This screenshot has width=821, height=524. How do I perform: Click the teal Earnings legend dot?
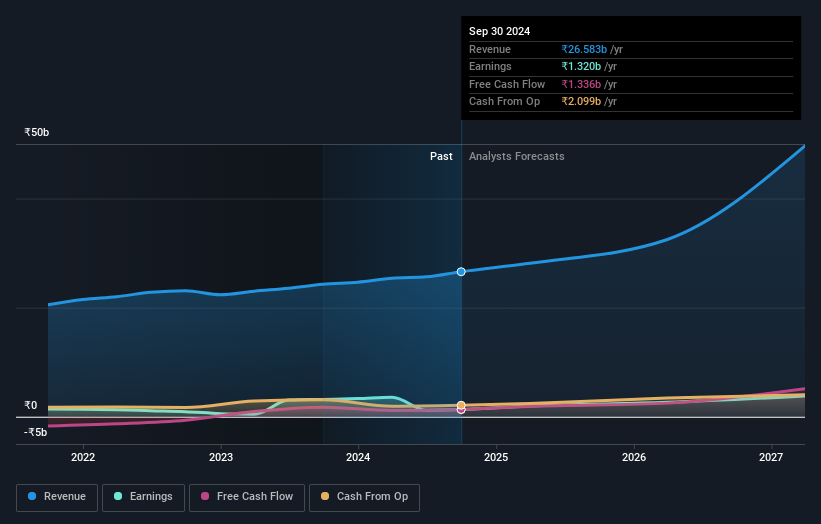click(x=118, y=496)
